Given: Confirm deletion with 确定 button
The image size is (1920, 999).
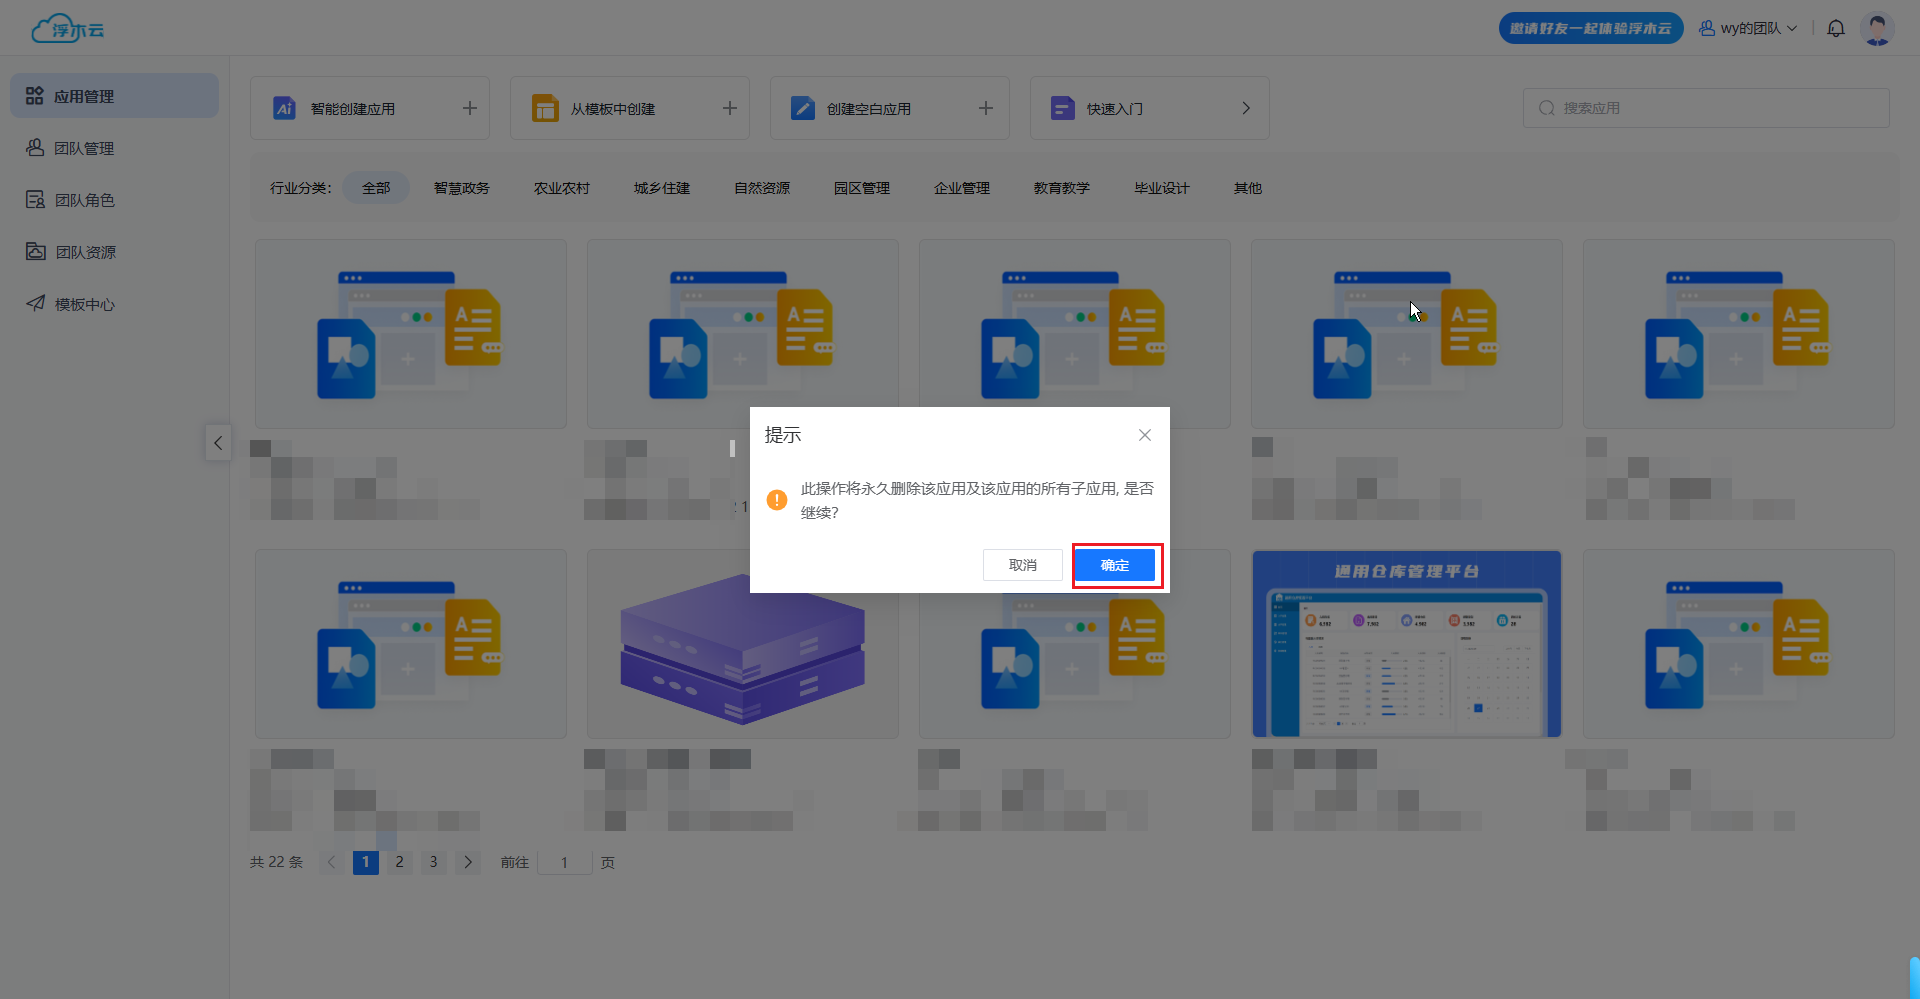Looking at the screenshot, I should coord(1115,565).
